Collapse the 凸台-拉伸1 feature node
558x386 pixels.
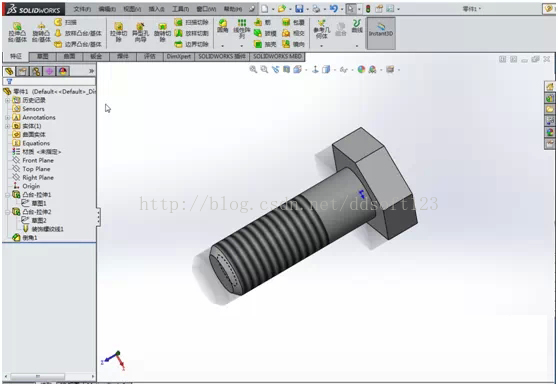[7, 195]
